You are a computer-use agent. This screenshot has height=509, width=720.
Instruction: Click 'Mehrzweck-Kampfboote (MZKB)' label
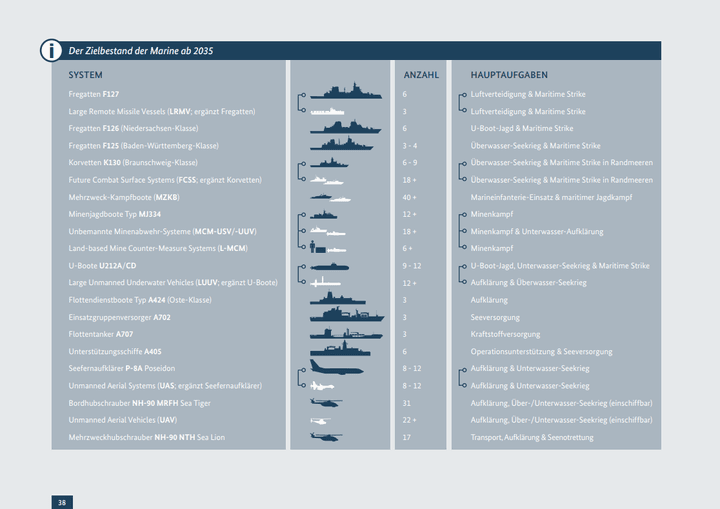pos(124,198)
